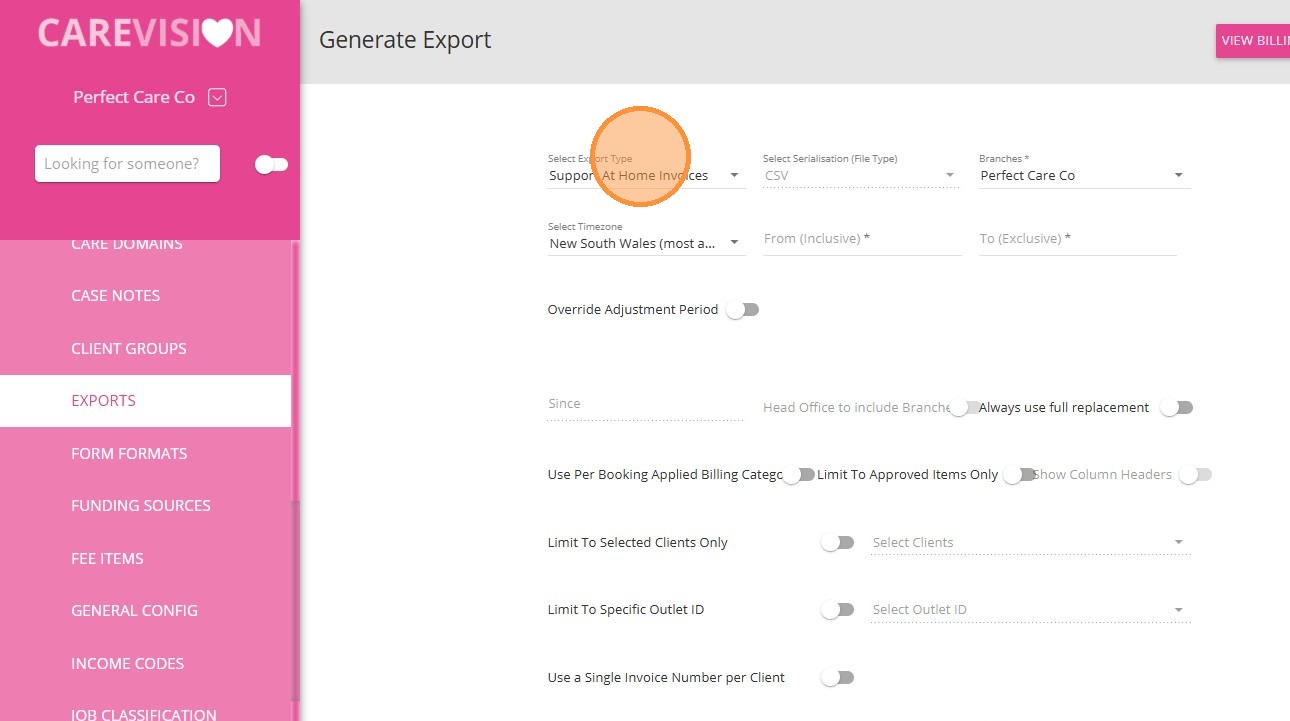Image resolution: width=1290 pixels, height=721 pixels.
Task: Toggle Always use full replacement
Action: tap(1176, 408)
